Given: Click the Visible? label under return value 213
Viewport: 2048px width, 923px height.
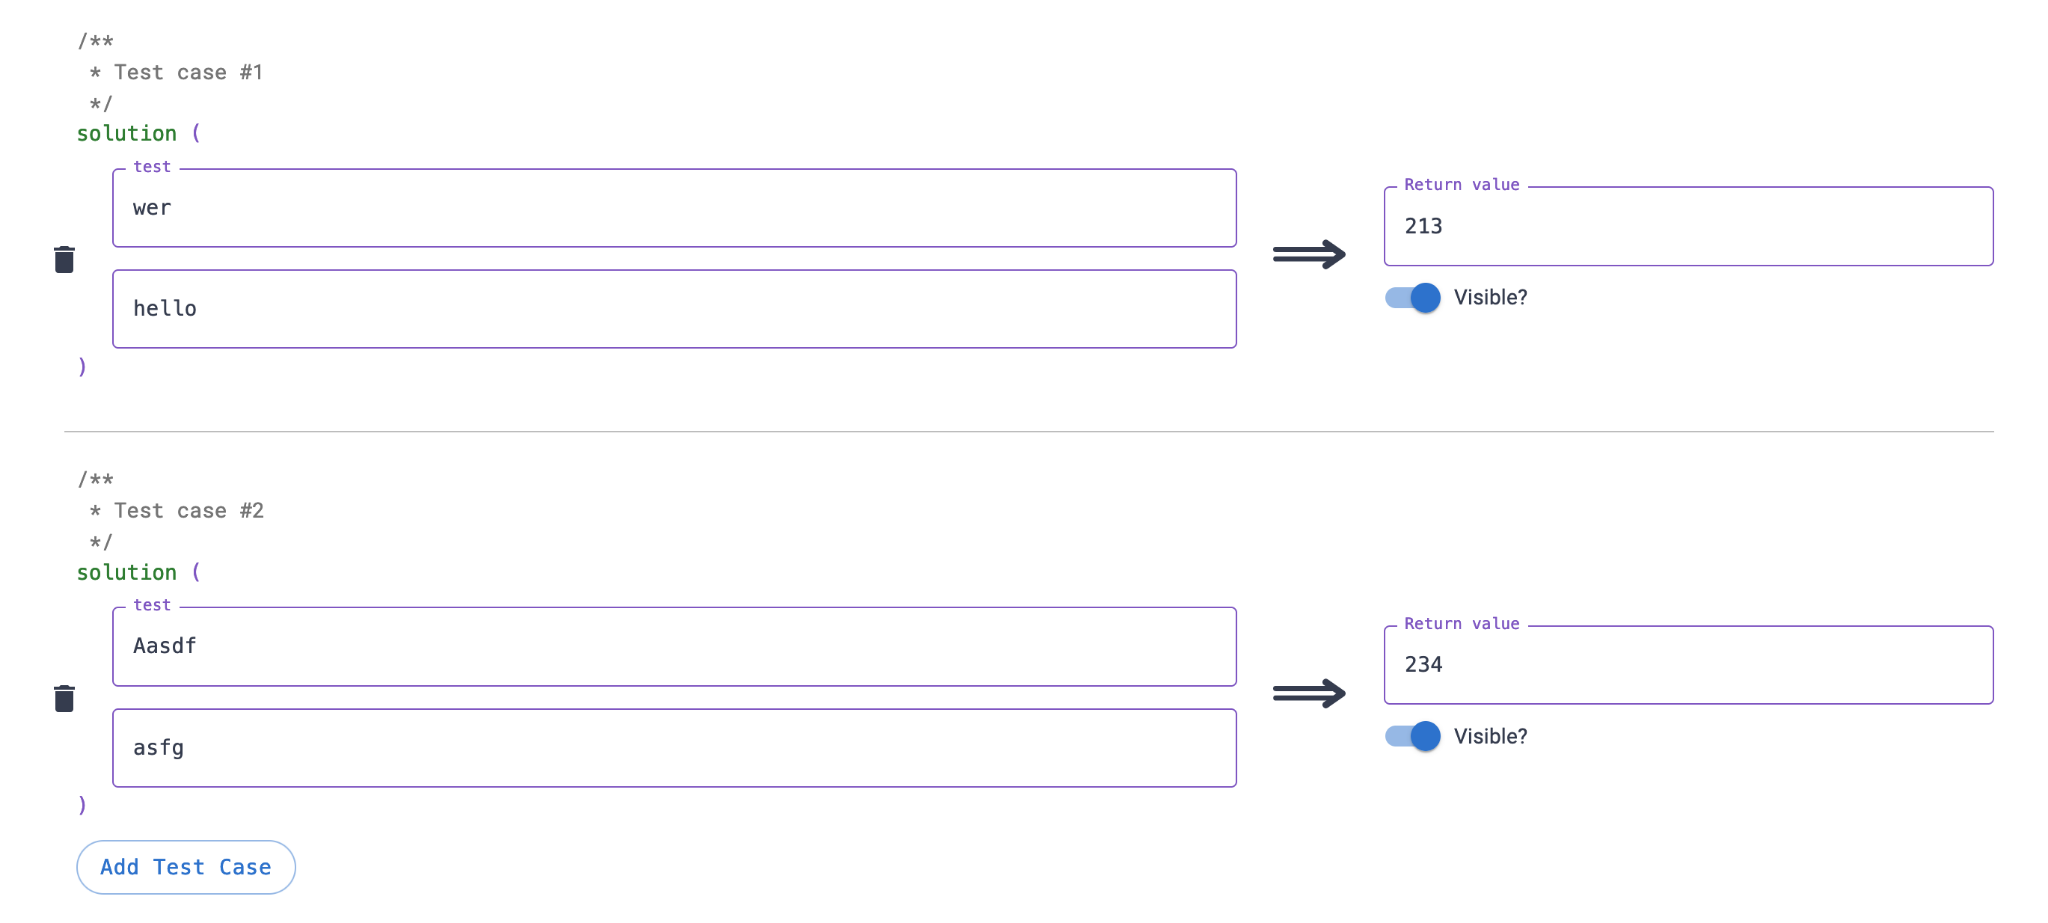Looking at the screenshot, I should coord(1490,297).
